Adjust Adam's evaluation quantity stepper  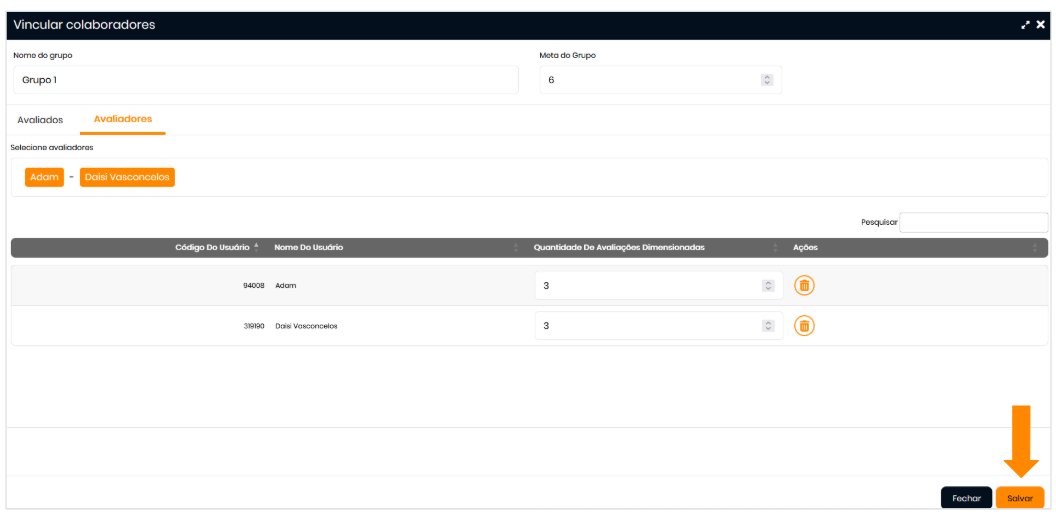coord(768,286)
